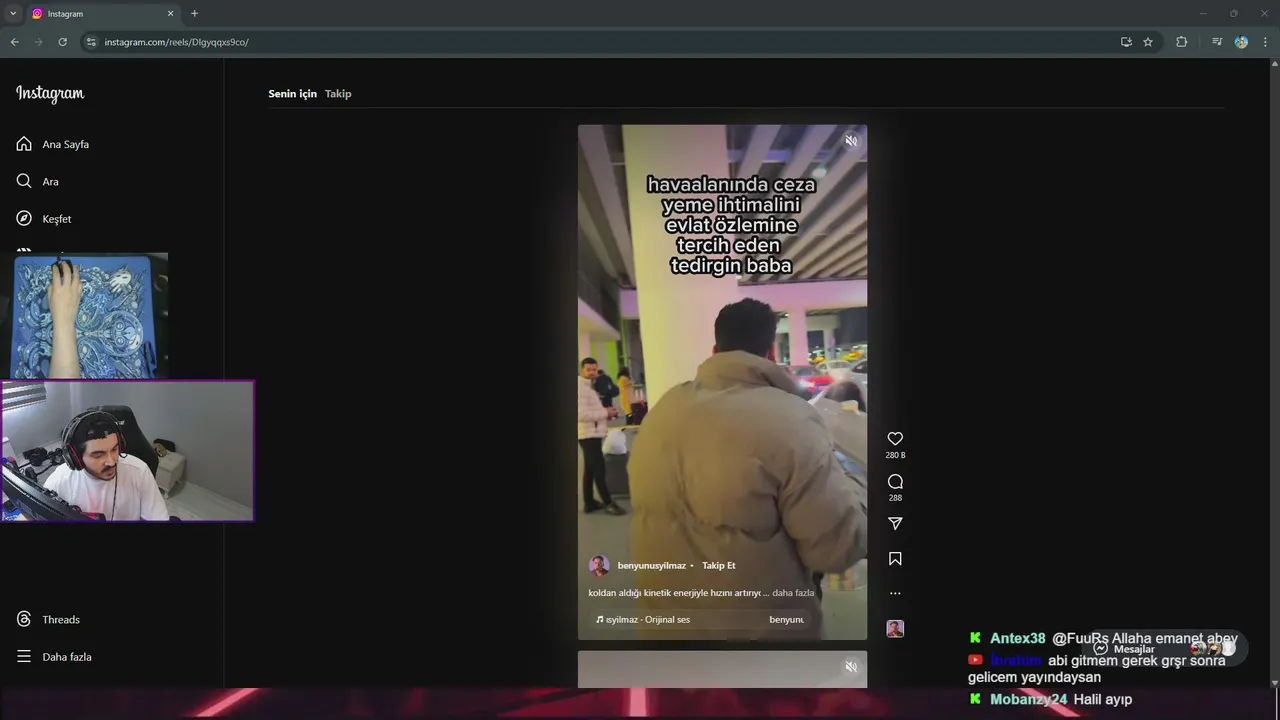The width and height of the screenshot is (1280, 720).
Task: Expand caption with daha fazla
Action: pos(793,592)
